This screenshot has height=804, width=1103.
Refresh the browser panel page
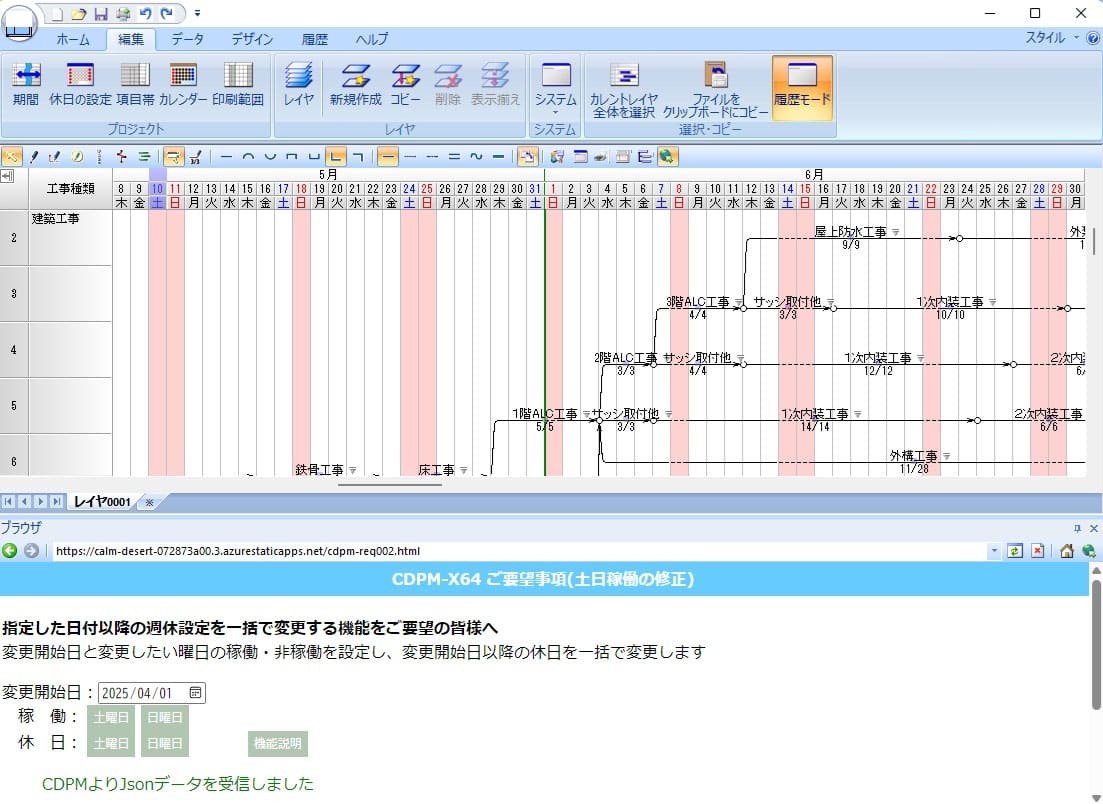coord(1014,551)
